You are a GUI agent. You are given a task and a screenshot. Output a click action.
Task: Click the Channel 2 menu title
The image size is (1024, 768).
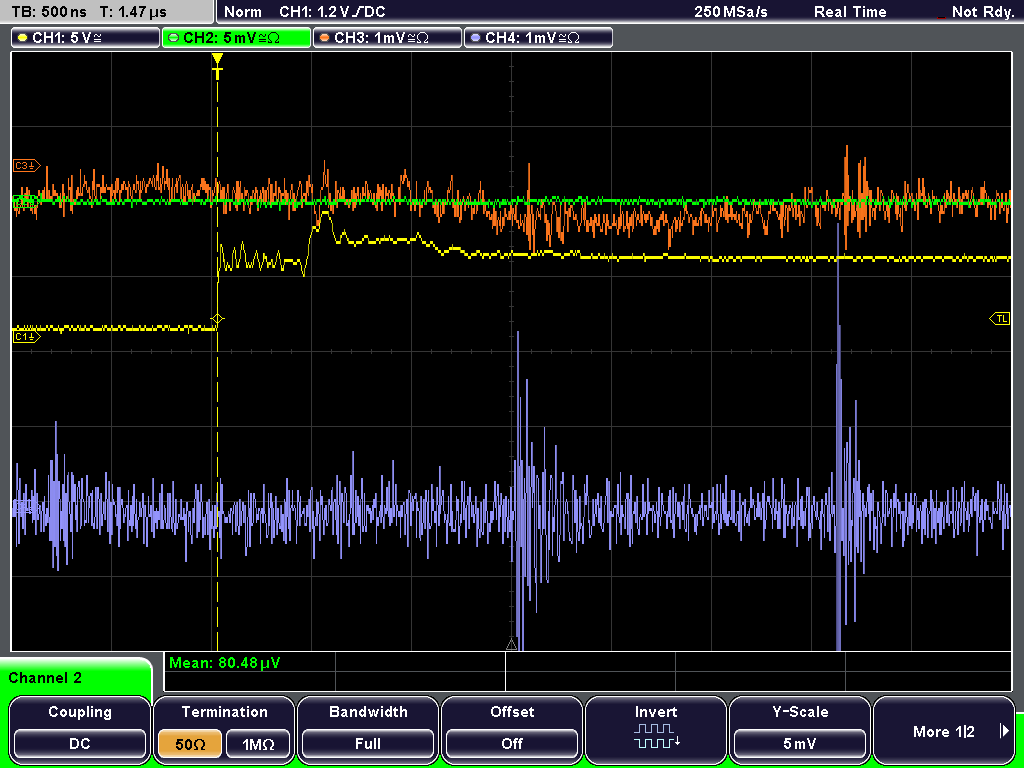[45, 678]
